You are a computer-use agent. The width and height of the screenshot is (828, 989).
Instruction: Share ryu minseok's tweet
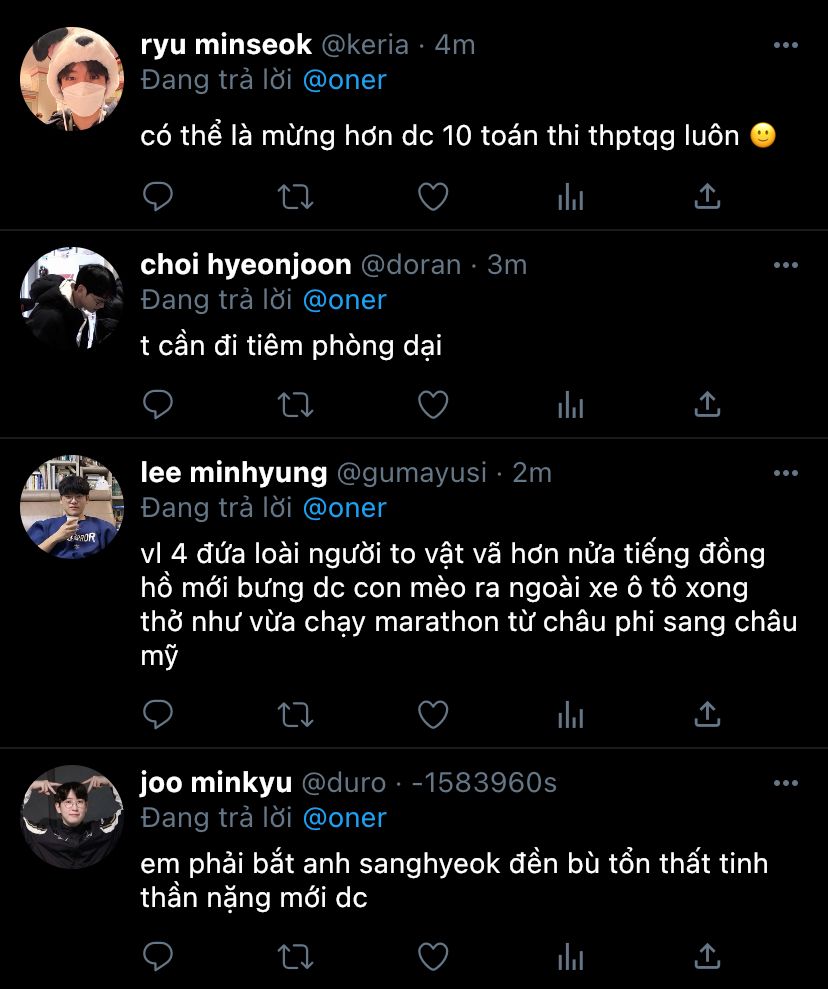click(x=707, y=196)
